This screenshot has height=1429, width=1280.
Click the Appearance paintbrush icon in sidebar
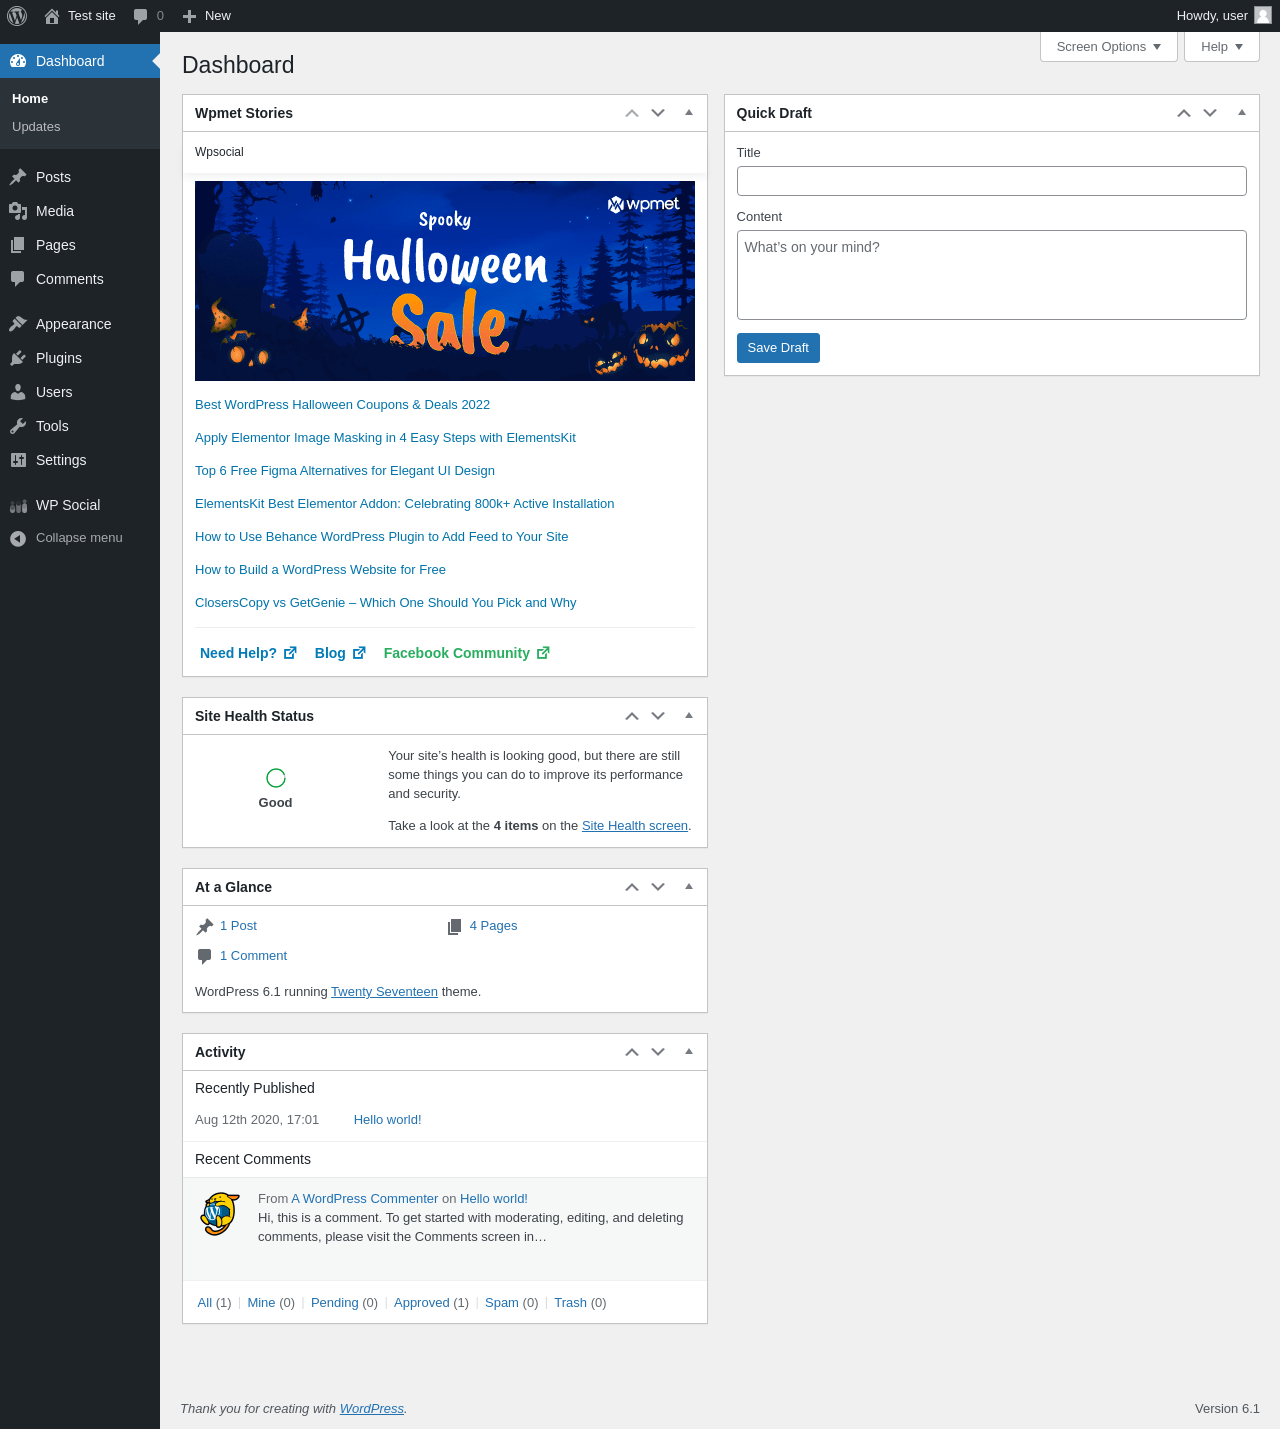click(18, 324)
